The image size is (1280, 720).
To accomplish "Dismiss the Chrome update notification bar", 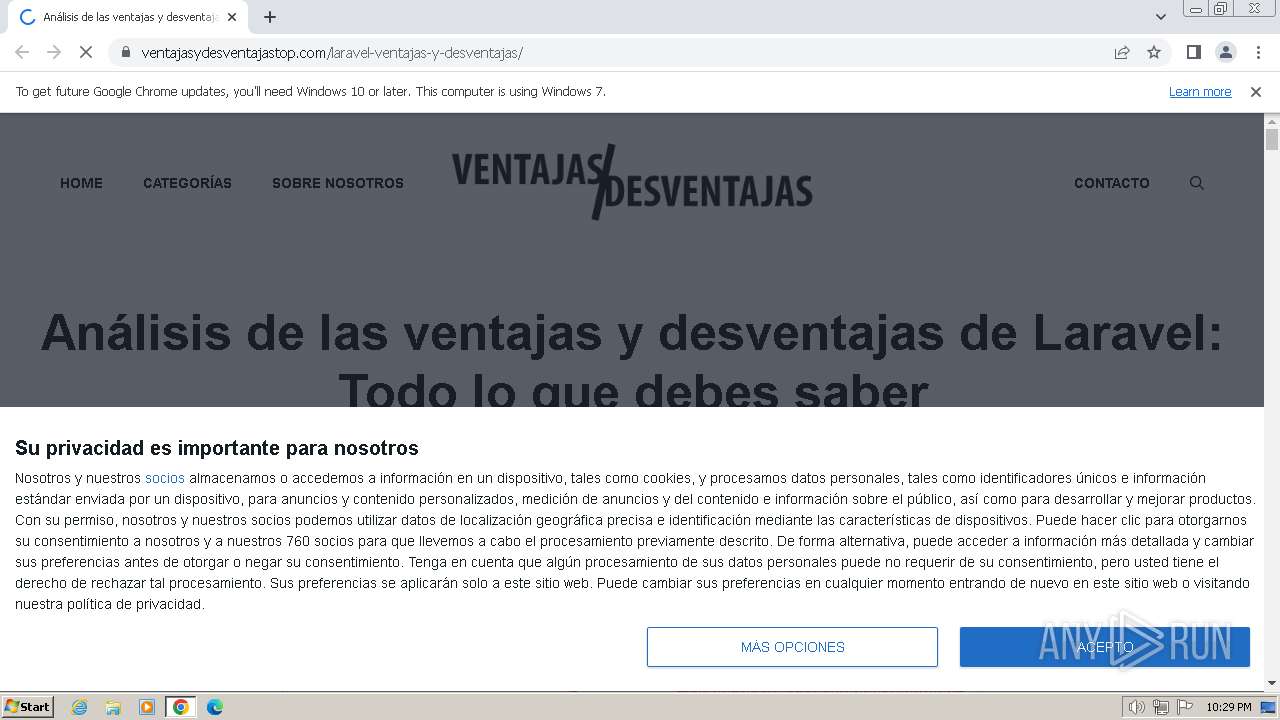I will [1256, 91].
